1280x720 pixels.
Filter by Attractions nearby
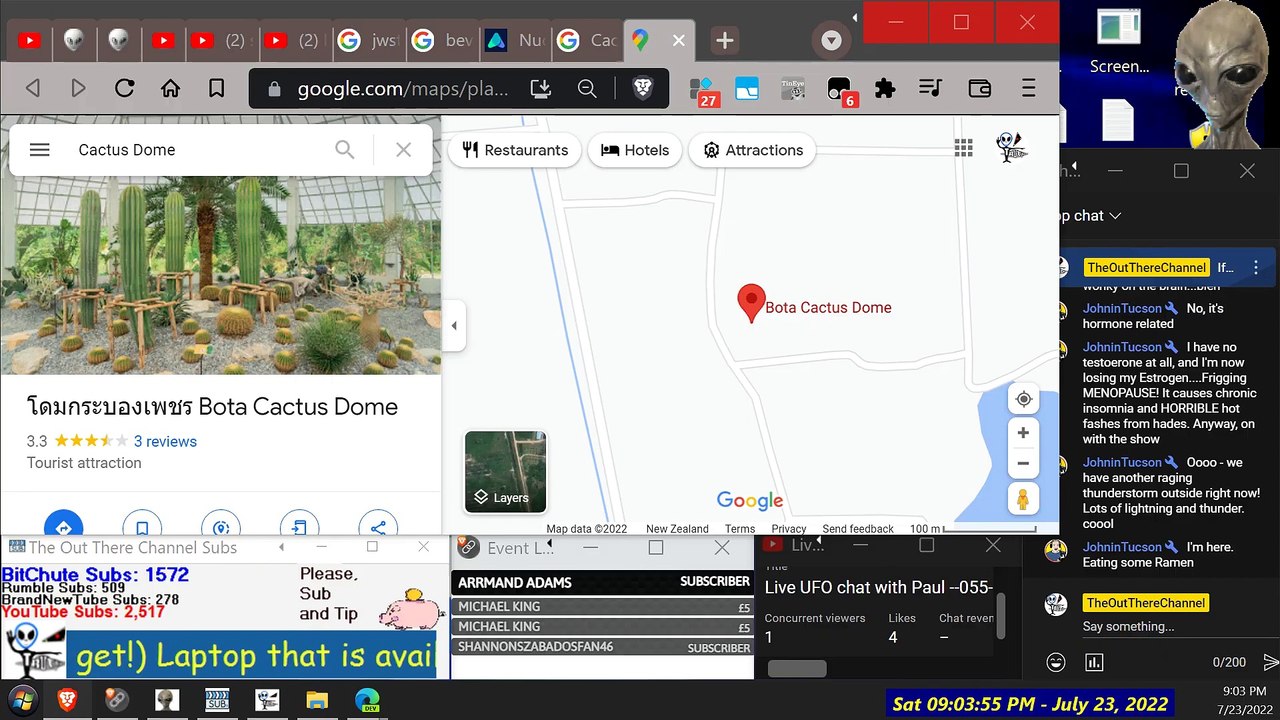pyautogui.click(x=753, y=150)
